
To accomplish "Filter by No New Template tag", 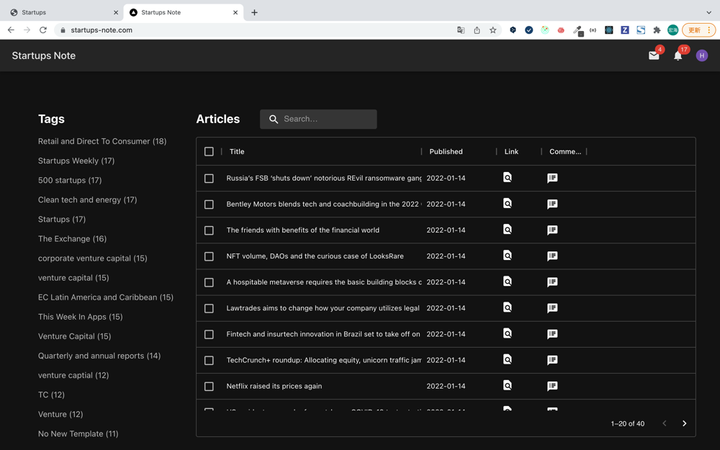I will 78,434.
